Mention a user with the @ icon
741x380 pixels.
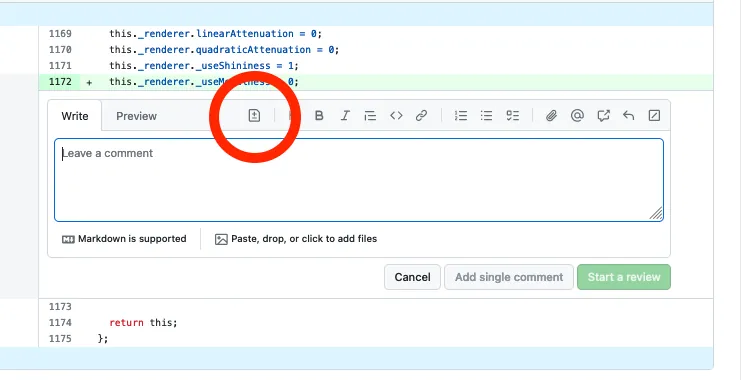pos(577,115)
